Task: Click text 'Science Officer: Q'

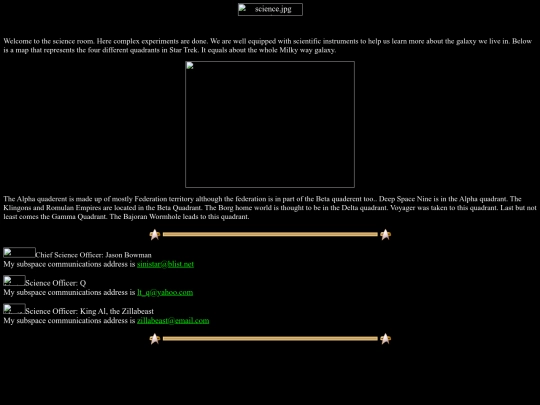Action: (x=55, y=283)
